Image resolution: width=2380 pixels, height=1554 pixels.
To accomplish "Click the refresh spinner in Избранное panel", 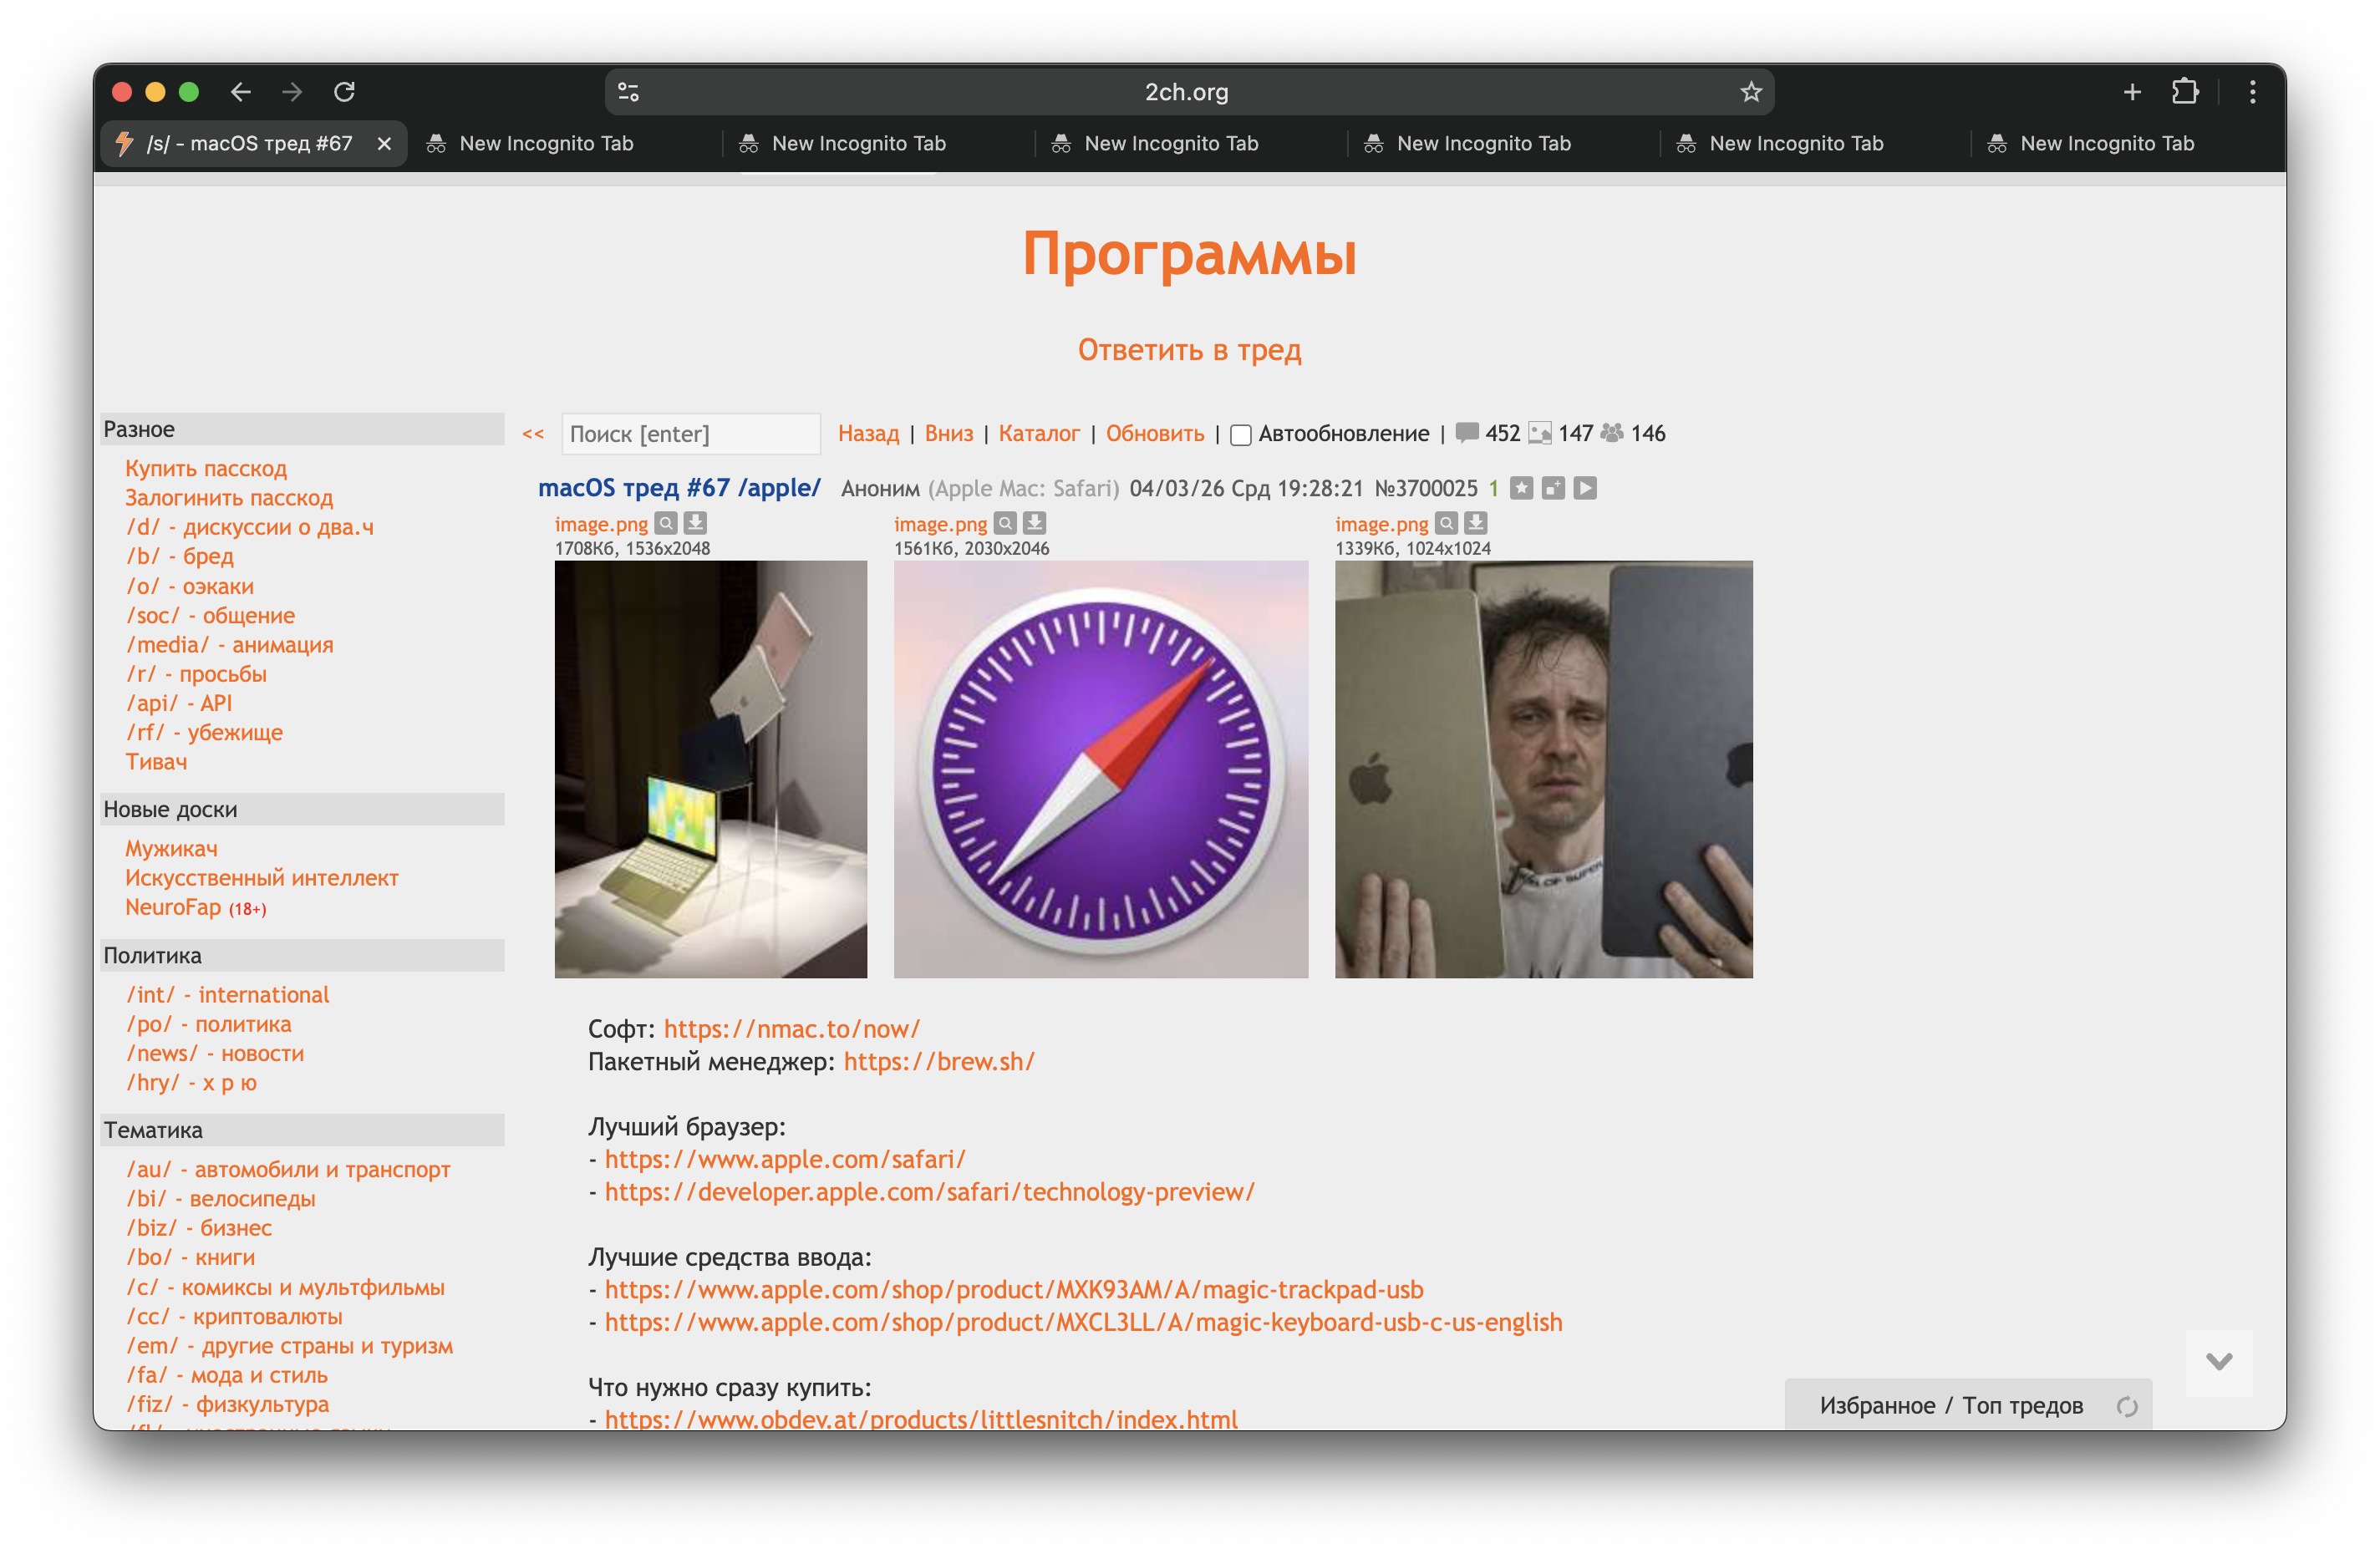I will coord(2127,1407).
